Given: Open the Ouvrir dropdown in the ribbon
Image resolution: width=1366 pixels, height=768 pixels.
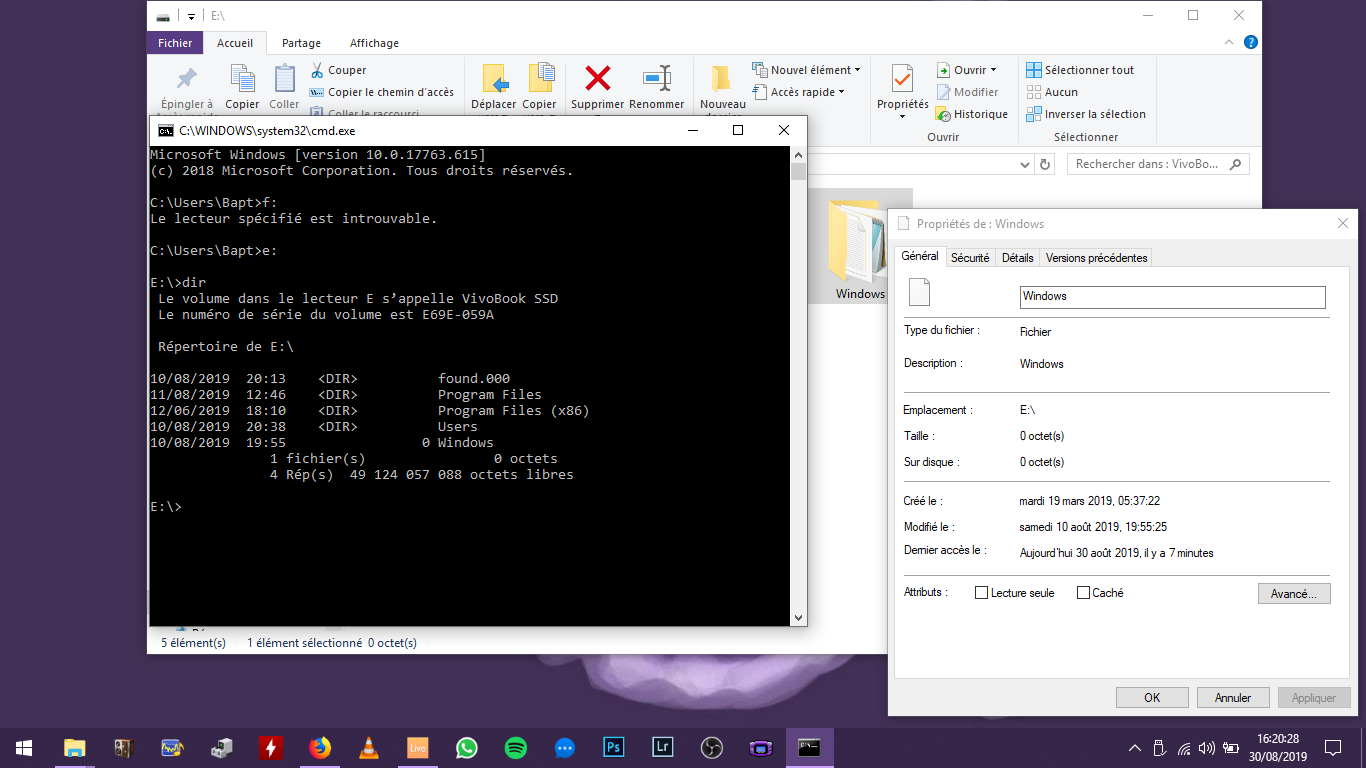Looking at the screenshot, I should pos(967,70).
